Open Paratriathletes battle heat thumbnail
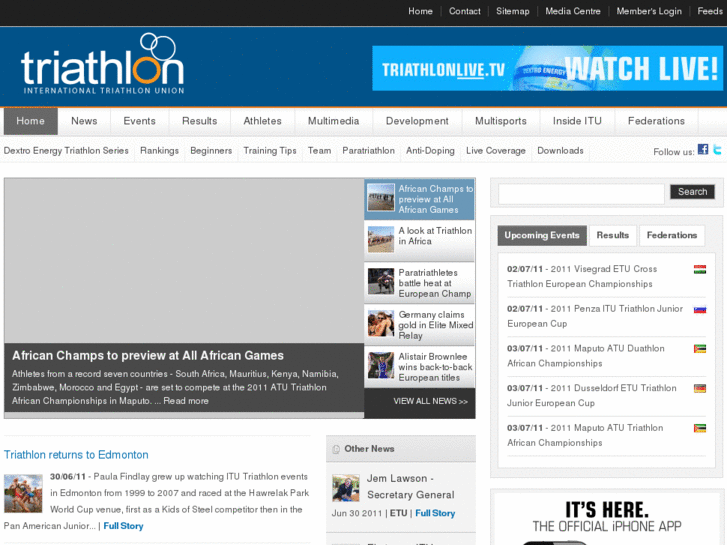Screen dimensions: 727x545 [381, 281]
